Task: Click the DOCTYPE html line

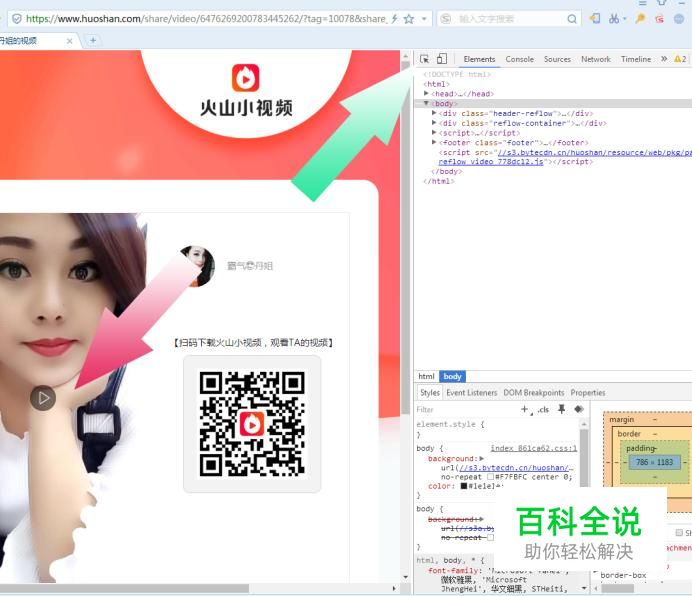Action: (x=456, y=74)
